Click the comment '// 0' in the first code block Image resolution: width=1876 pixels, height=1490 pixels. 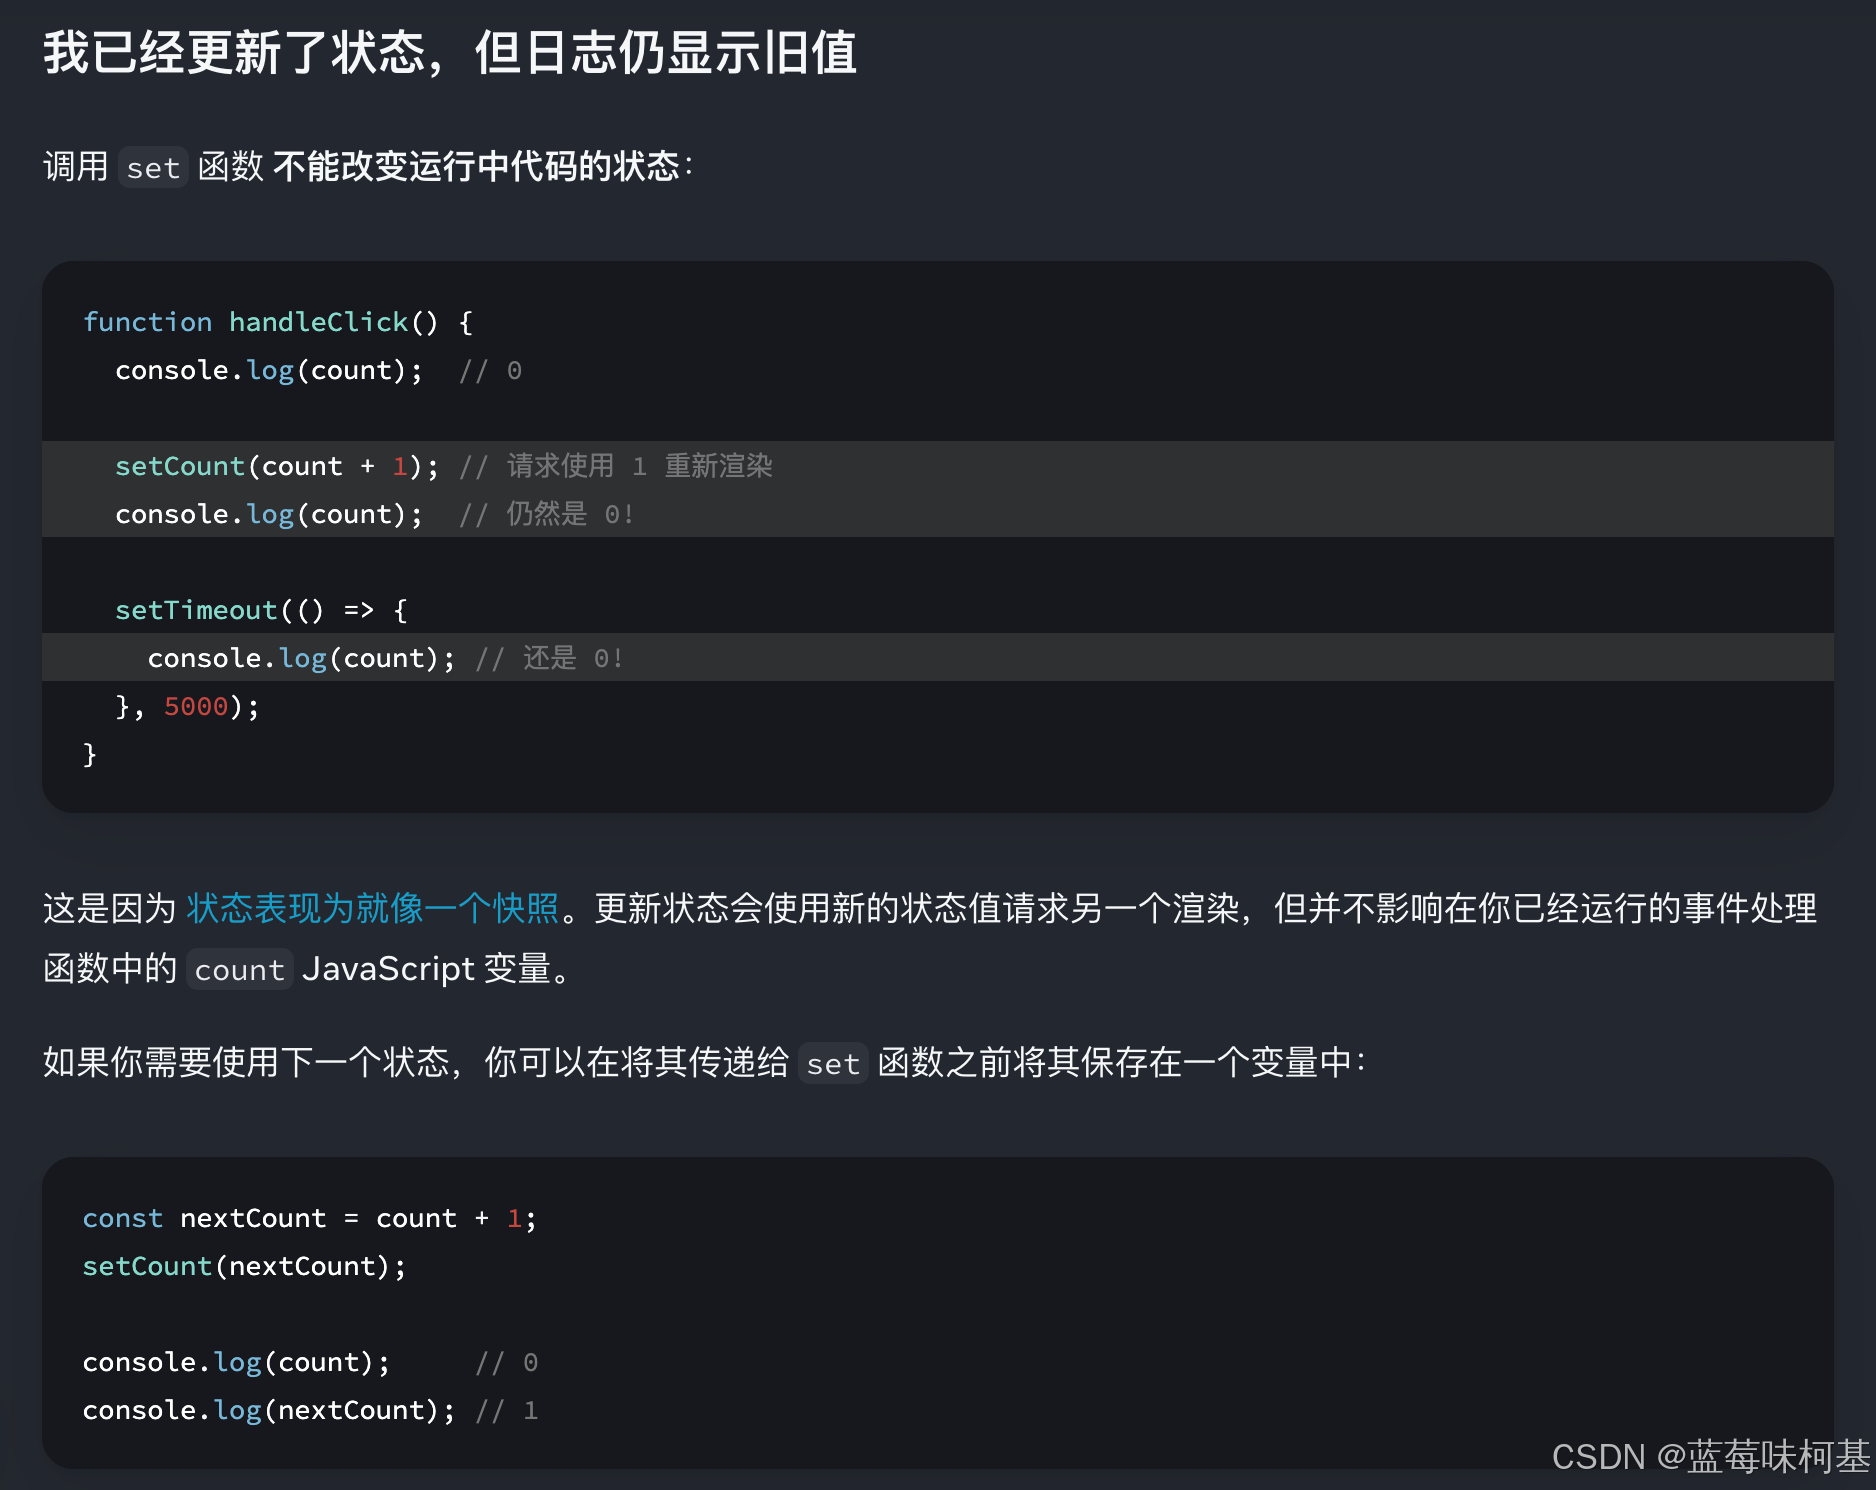click(490, 371)
